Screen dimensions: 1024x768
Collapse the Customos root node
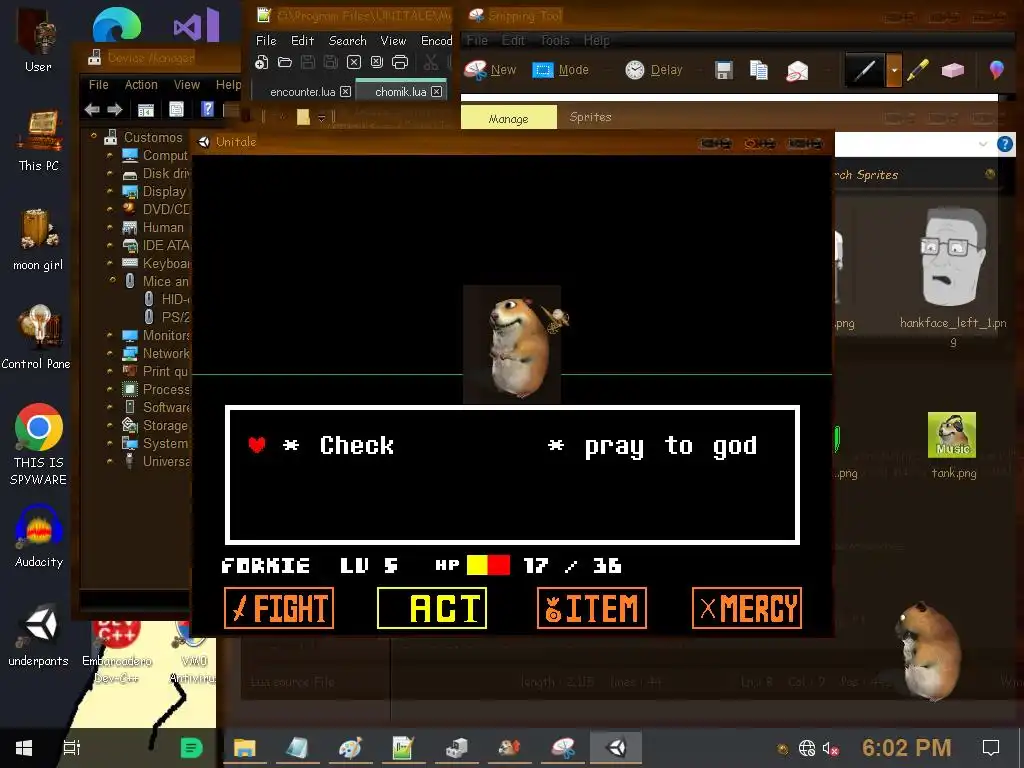[93, 136]
